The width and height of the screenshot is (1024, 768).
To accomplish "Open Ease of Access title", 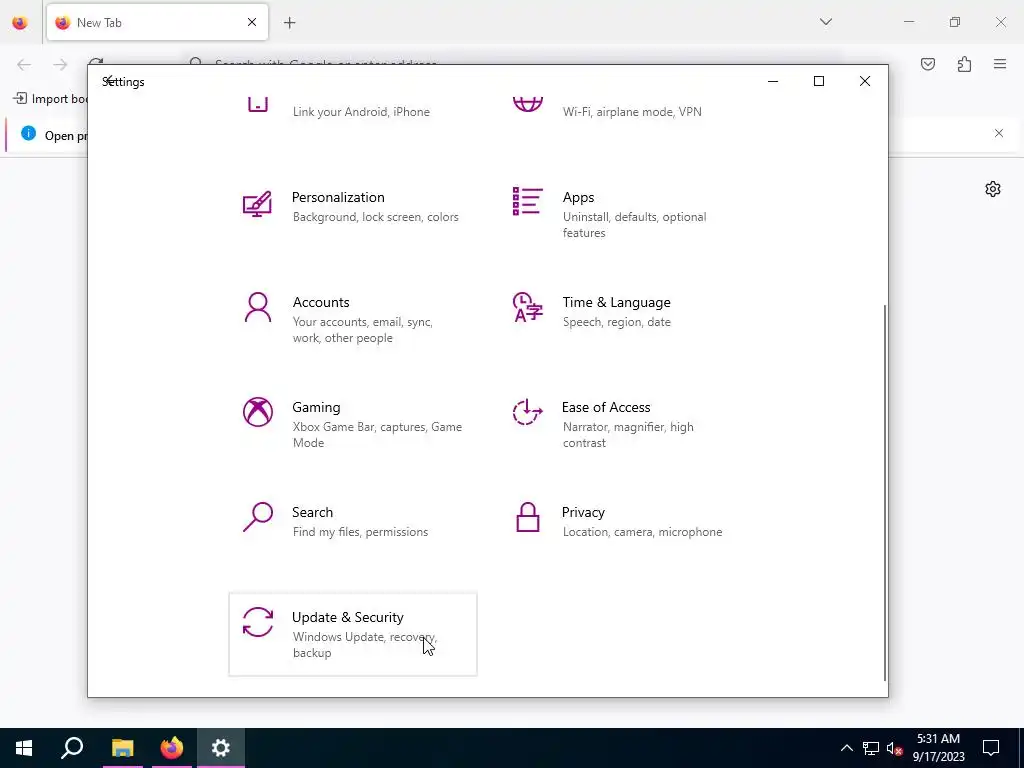I will coord(606,408).
